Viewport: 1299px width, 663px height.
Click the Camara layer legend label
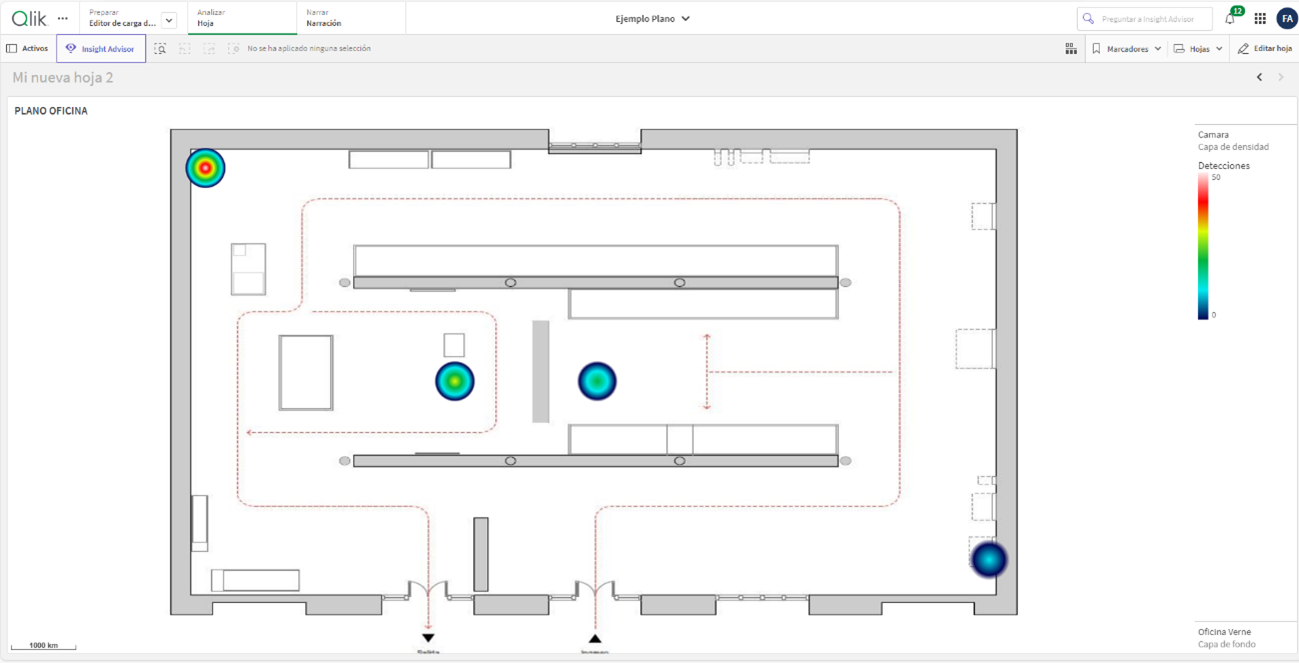1213,135
